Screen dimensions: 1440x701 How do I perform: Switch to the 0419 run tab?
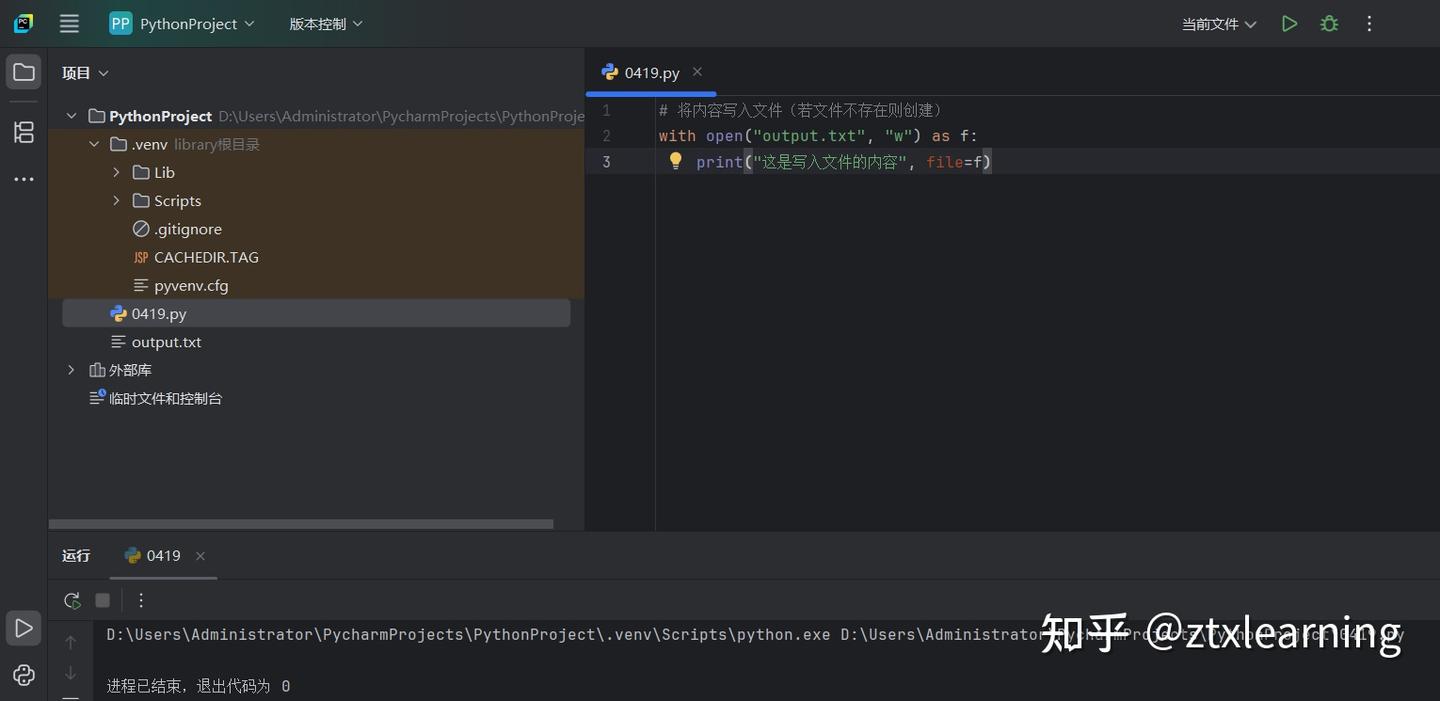pyautogui.click(x=162, y=555)
